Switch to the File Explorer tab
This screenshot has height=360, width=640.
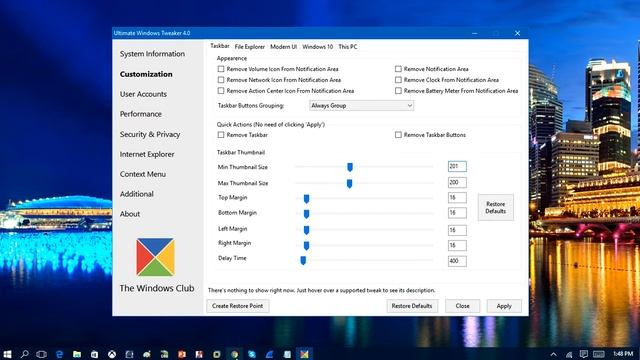[250, 47]
